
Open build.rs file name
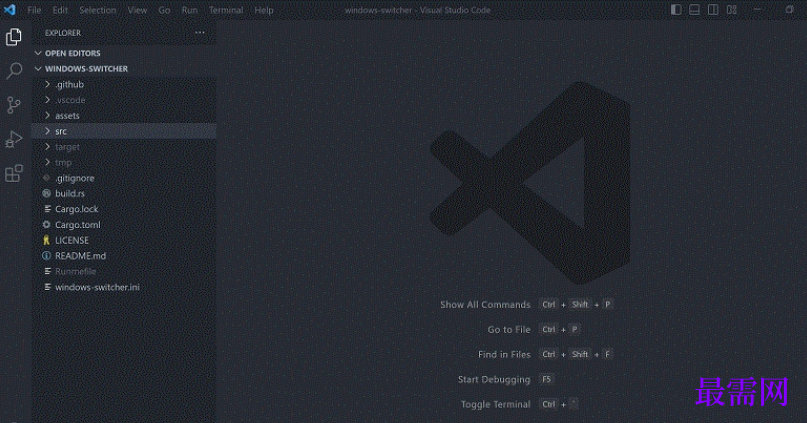[x=70, y=193]
